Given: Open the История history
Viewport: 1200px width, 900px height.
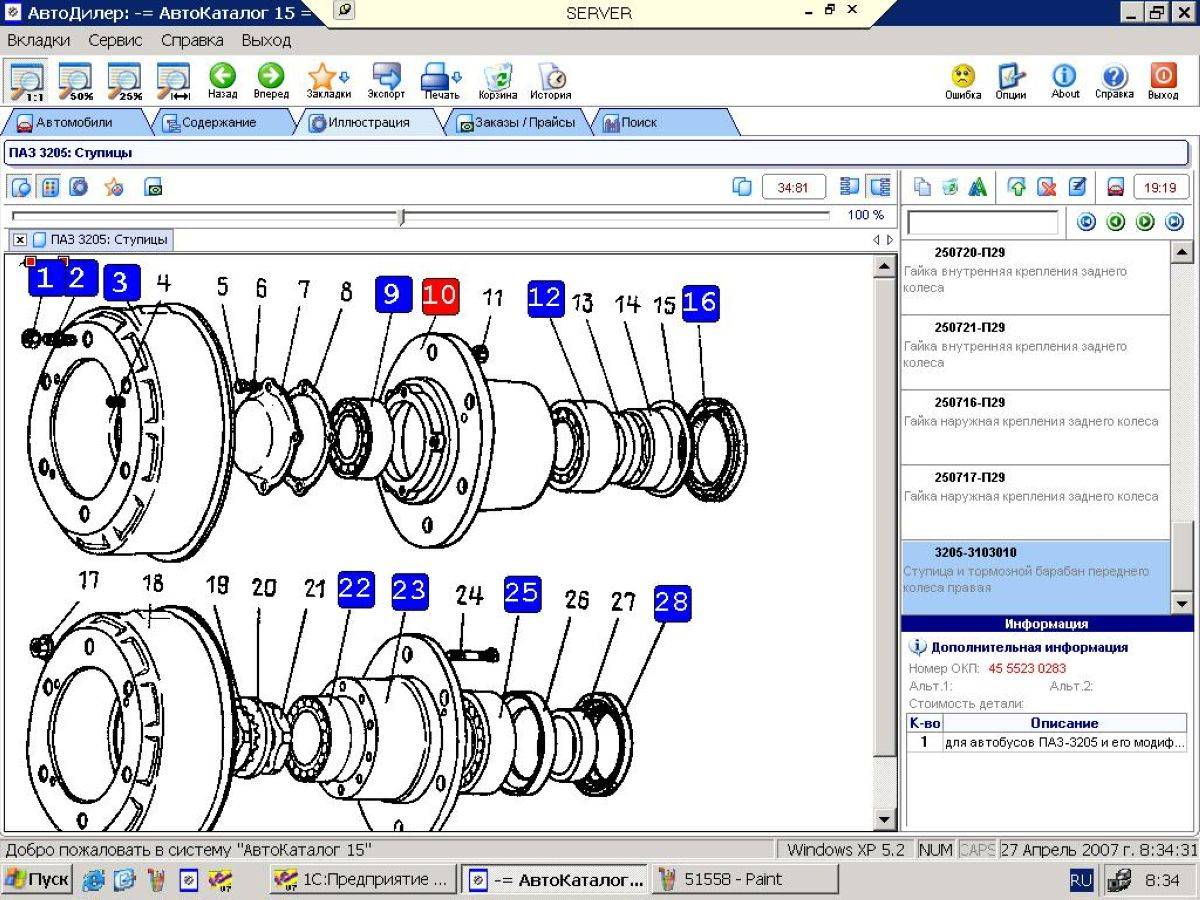Looking at the screenshot, I should (x=551, y=81).
